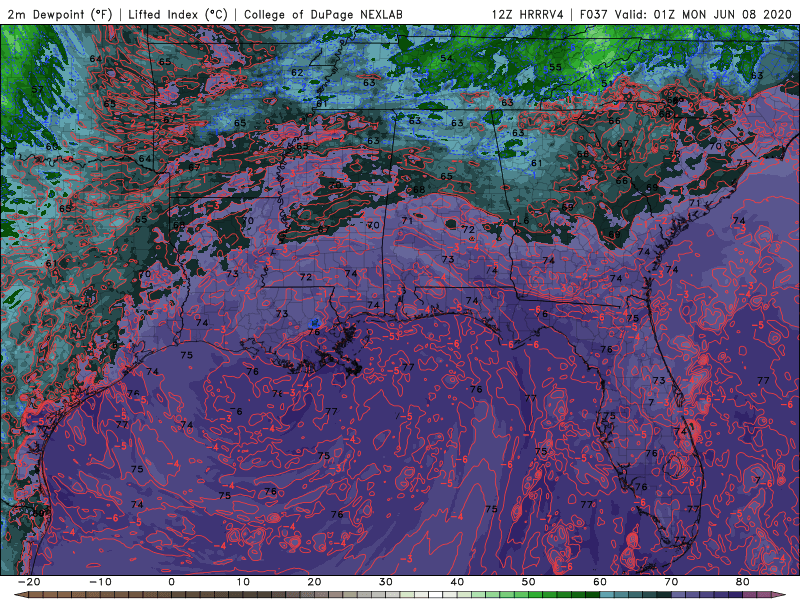Screen dimensions: 800x600
Task: Click the '55' dewpoint value on map
Action: [x=555, y=67]
